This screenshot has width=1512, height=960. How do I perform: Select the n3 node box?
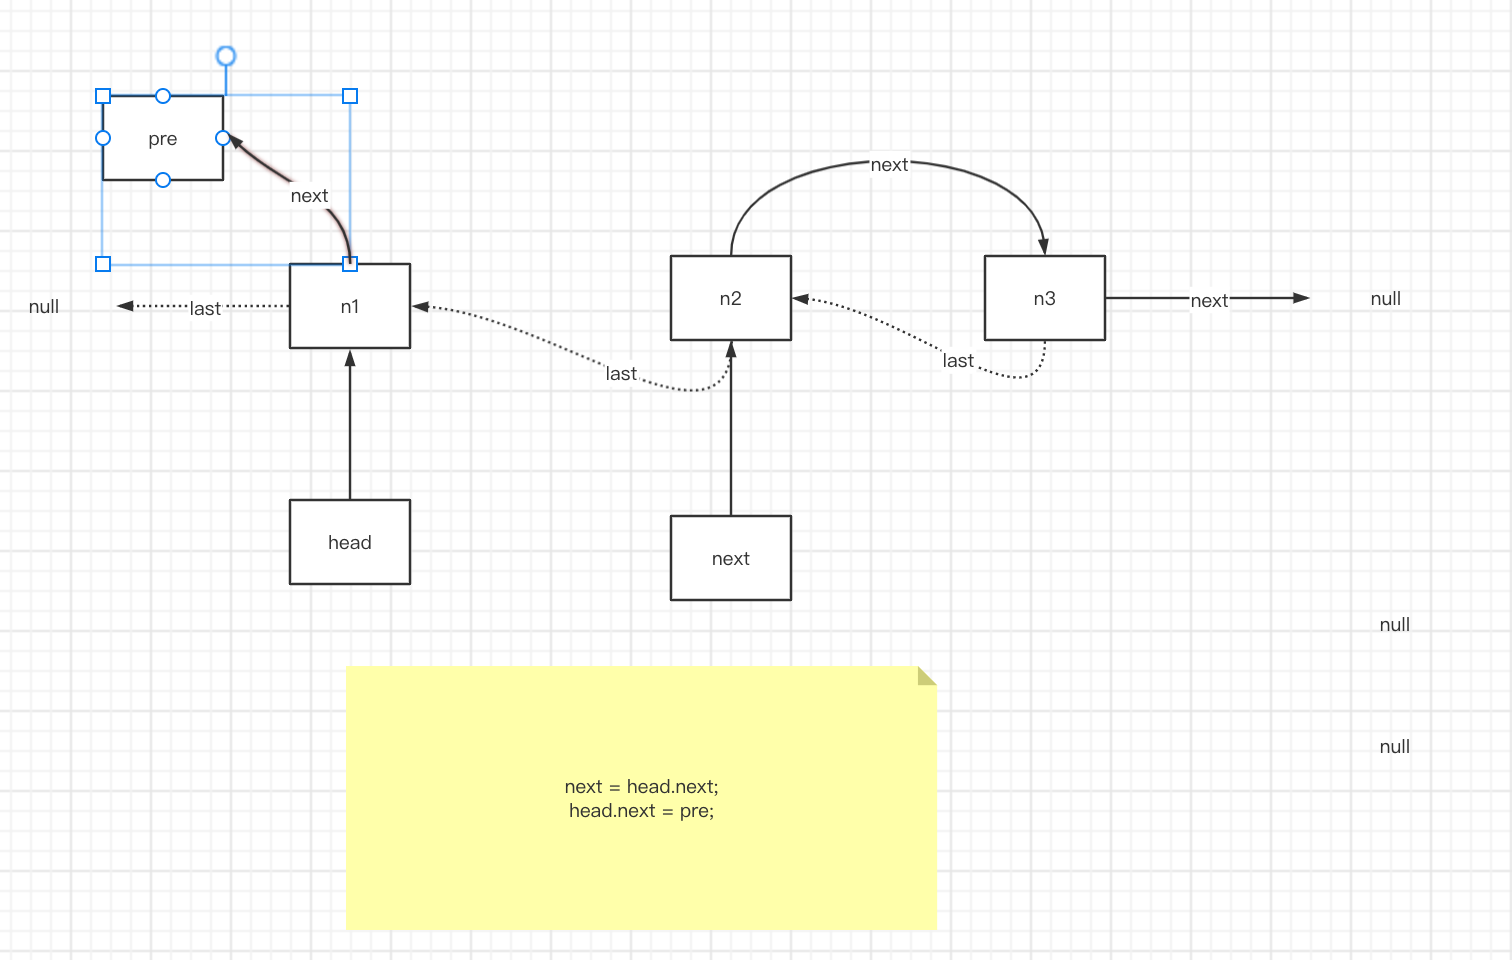tap(1045, 298)
